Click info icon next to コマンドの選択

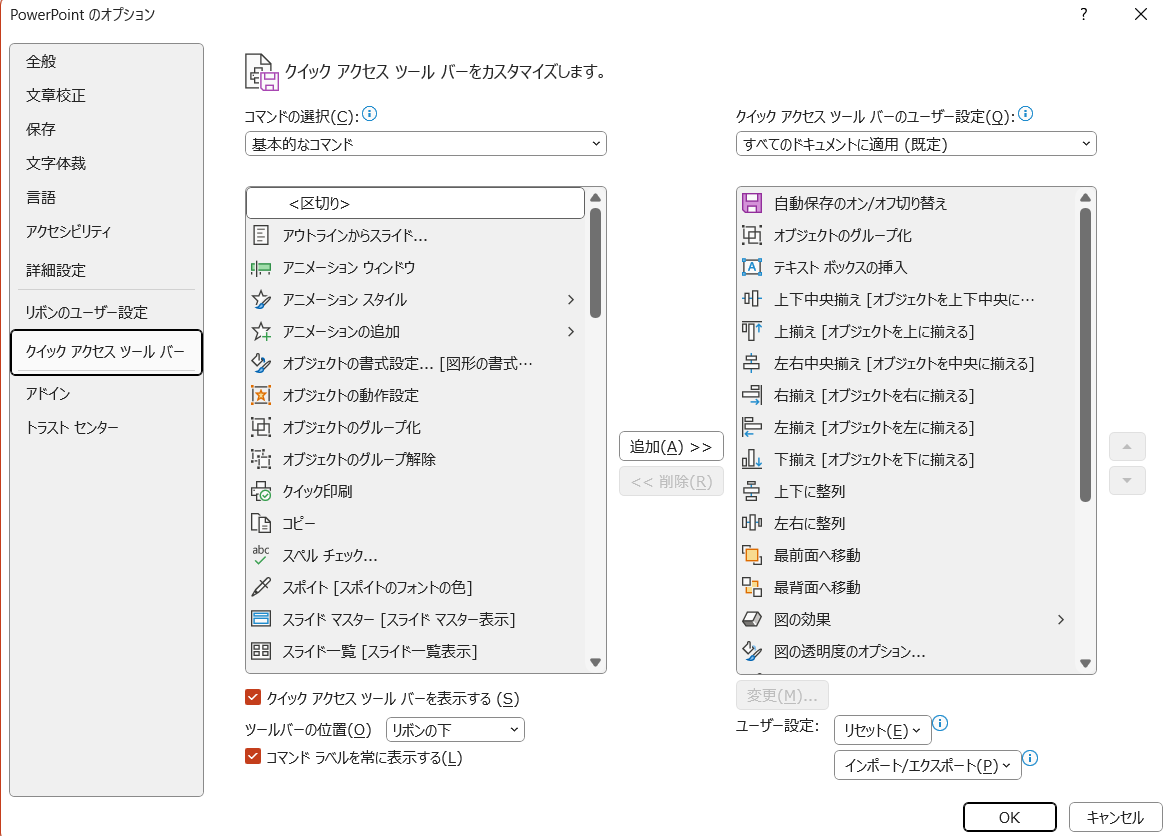(369, 113)
